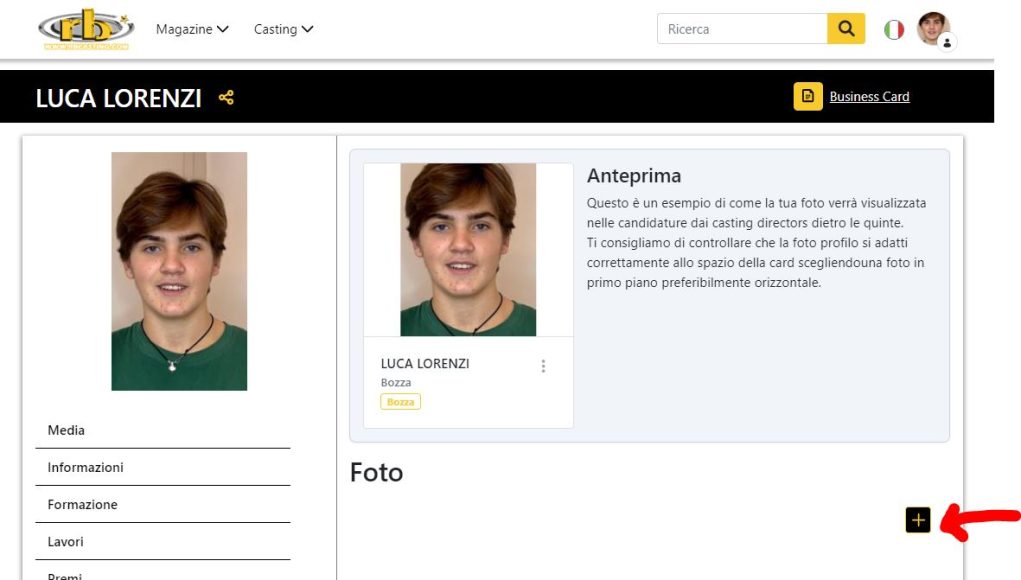Open the Business Card link

(x=869, y=96)
